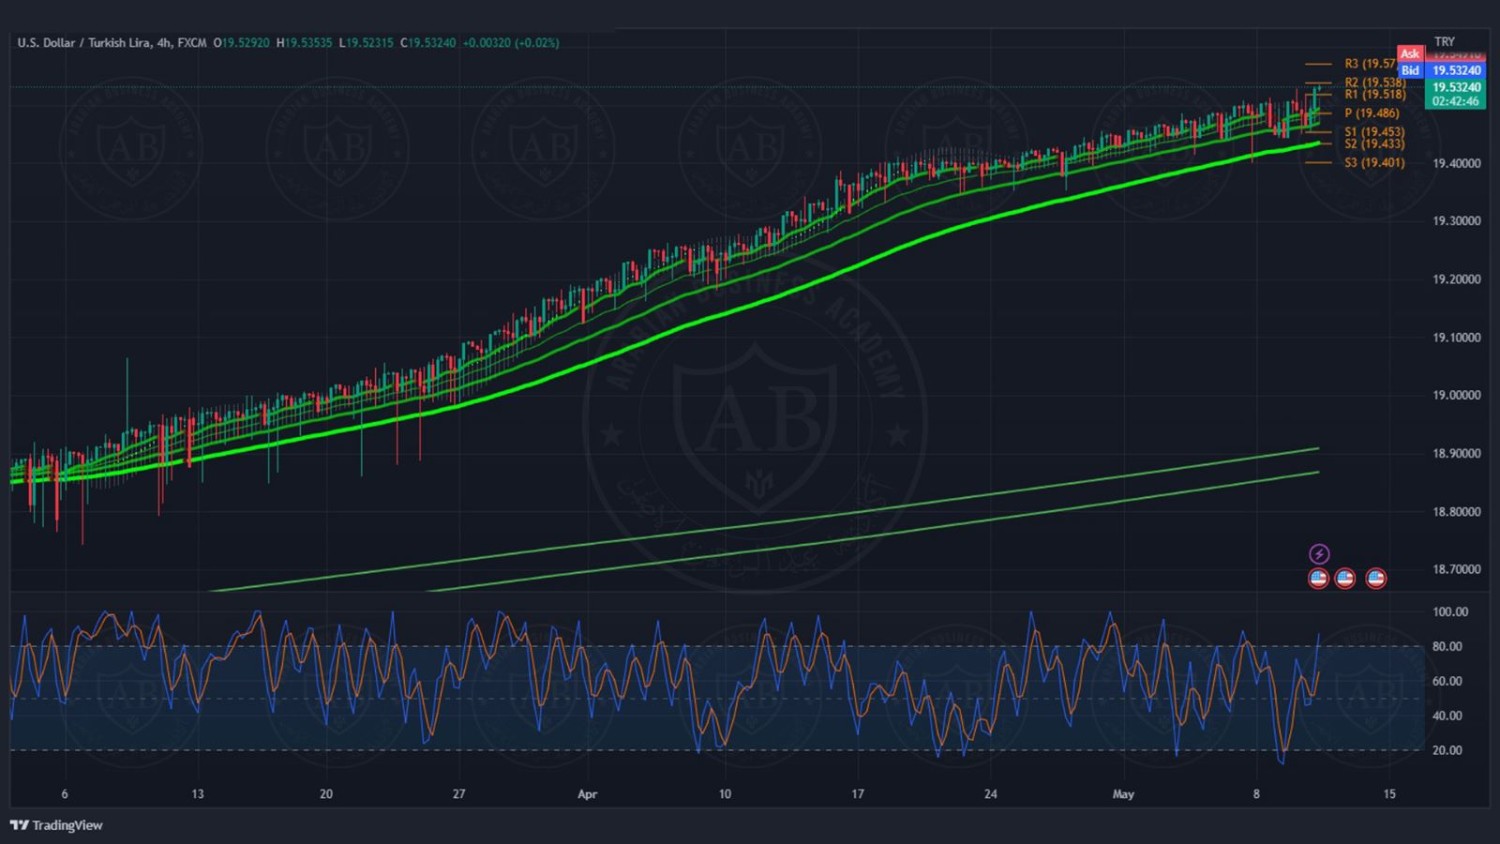Click the May label on time axis

pyautogui.click(x=1123, y=794)
